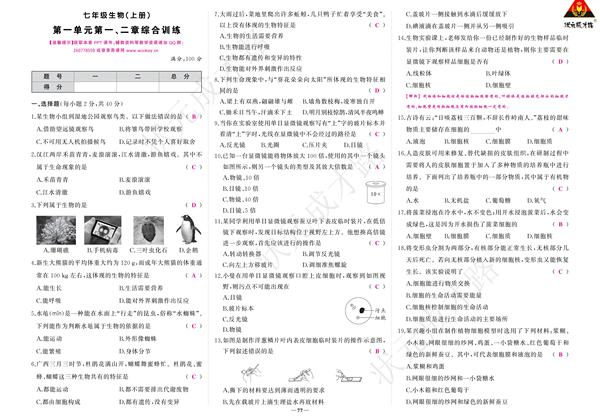Select option "B.玻片标本" in question 12
600x420 pixels.
click(x=238, y=308)
